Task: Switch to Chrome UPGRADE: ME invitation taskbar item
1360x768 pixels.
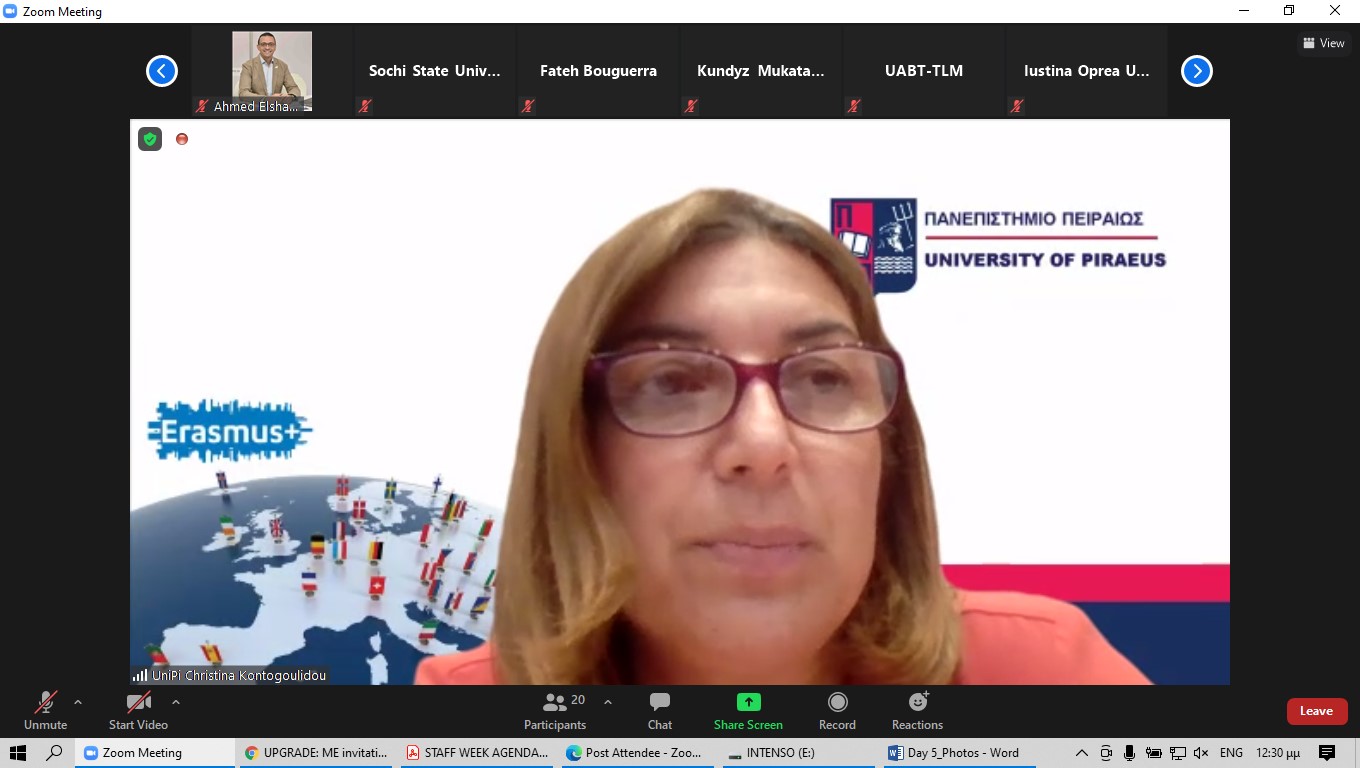Action: (x=316, y=753)
